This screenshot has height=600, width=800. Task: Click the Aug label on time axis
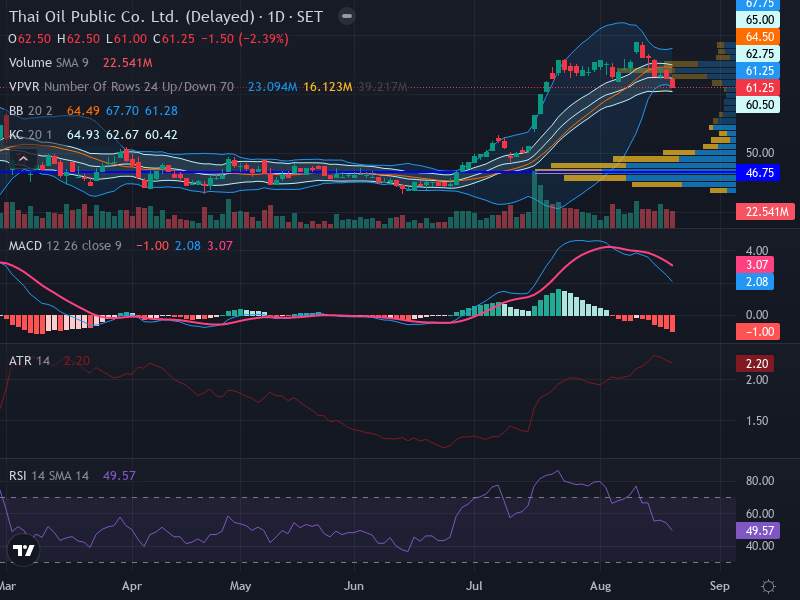(x=600, y=586)
